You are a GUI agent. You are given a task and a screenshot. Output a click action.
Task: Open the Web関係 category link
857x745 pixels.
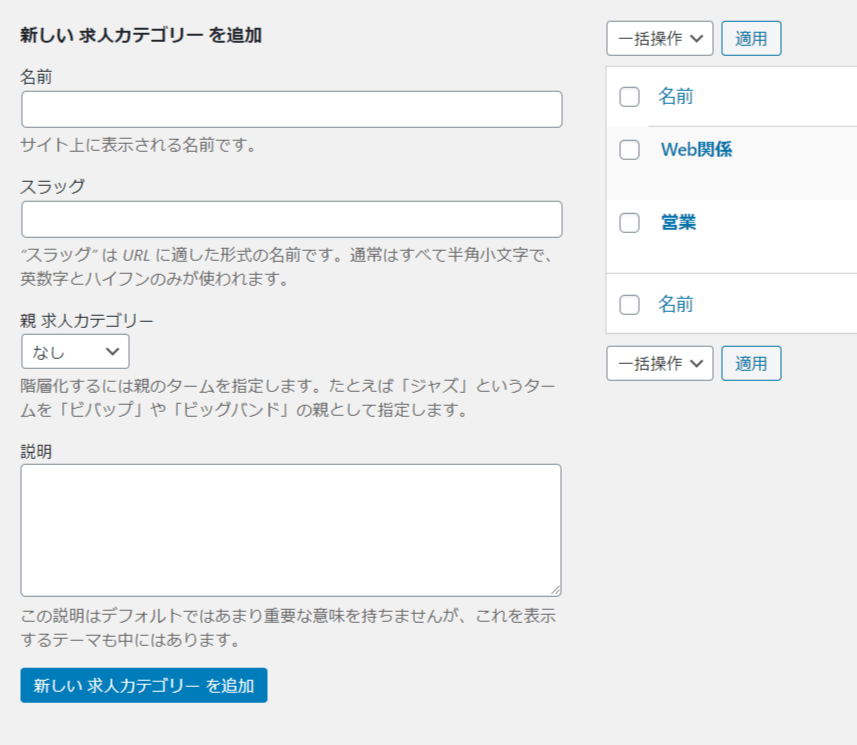pyautogui.click(x=696, y=149)
